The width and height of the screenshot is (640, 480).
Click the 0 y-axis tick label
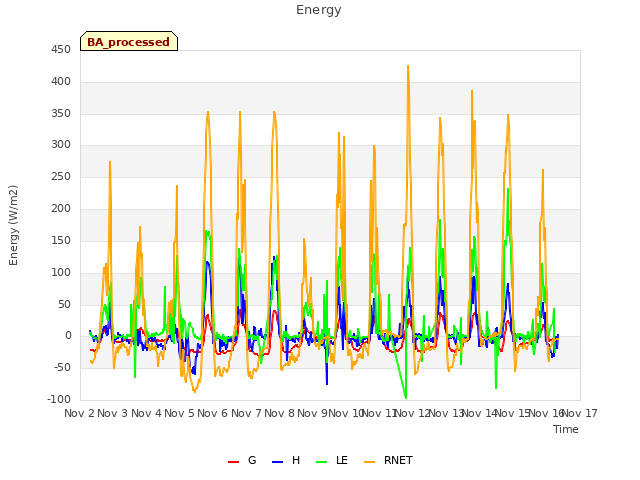pyautogui.click(x=68, y=336)
